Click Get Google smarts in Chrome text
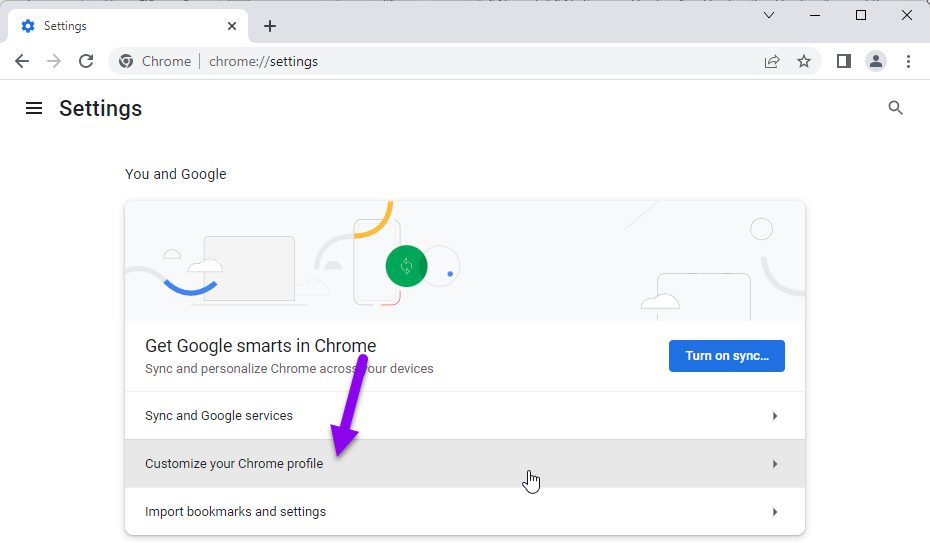The width and height of the screenshot is (930, 543). click(x=260, y=346)
